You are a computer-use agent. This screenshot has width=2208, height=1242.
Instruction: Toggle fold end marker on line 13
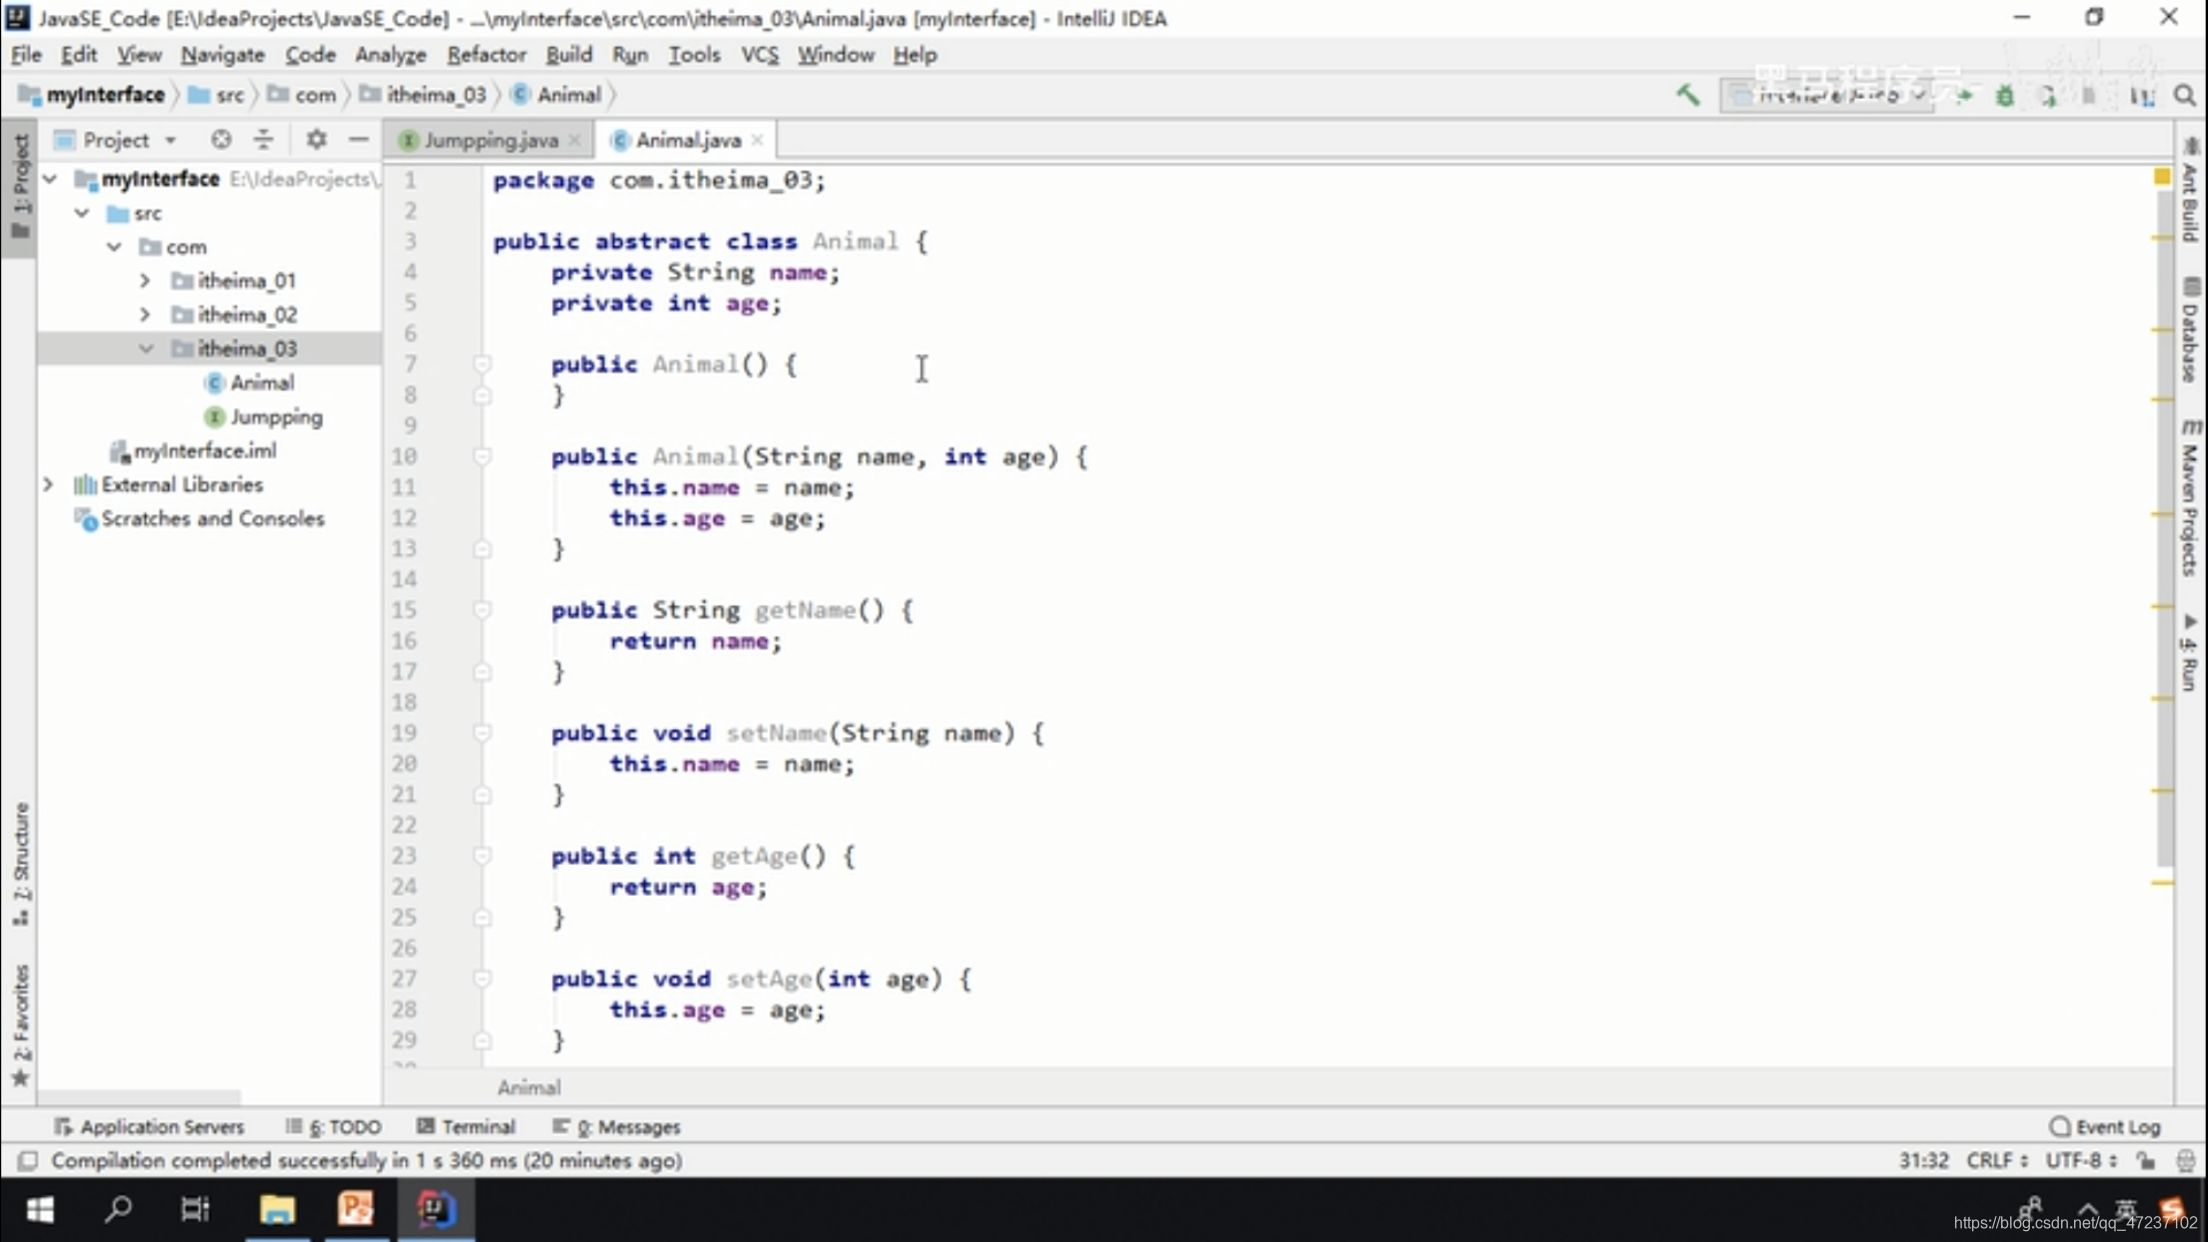pyautogui.click(x=482, y=549)
